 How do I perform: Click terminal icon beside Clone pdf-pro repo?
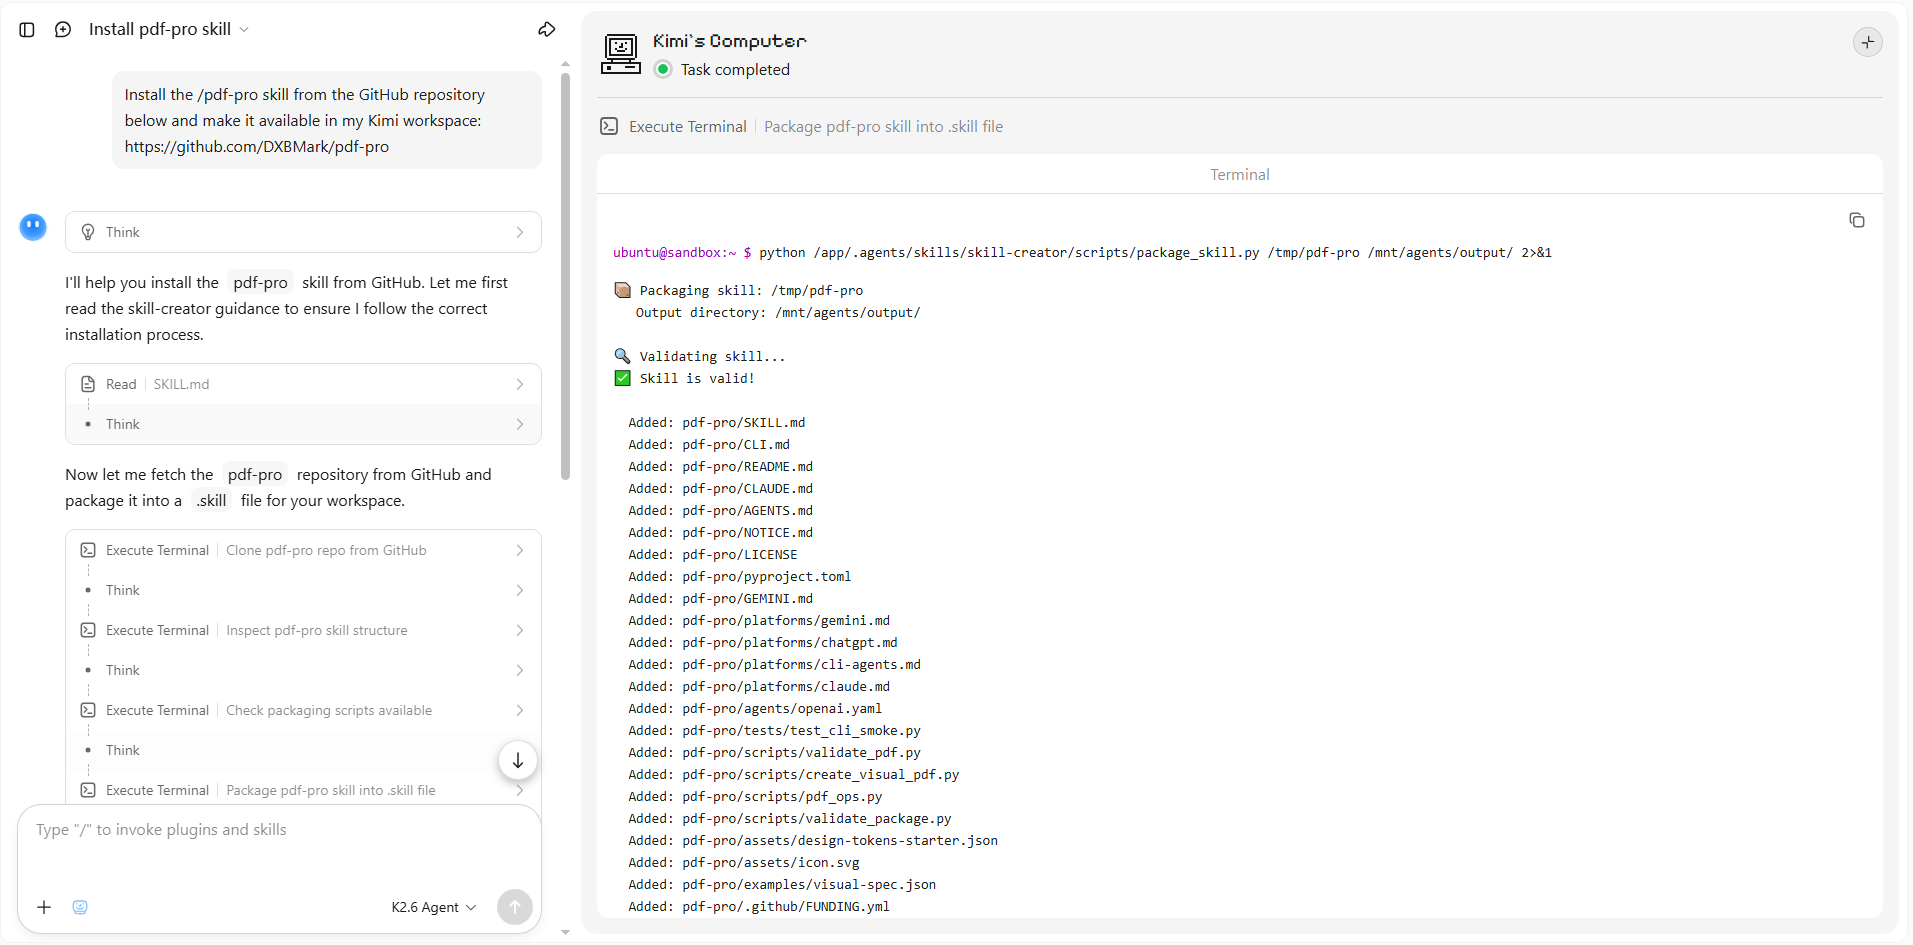(88, 550)
